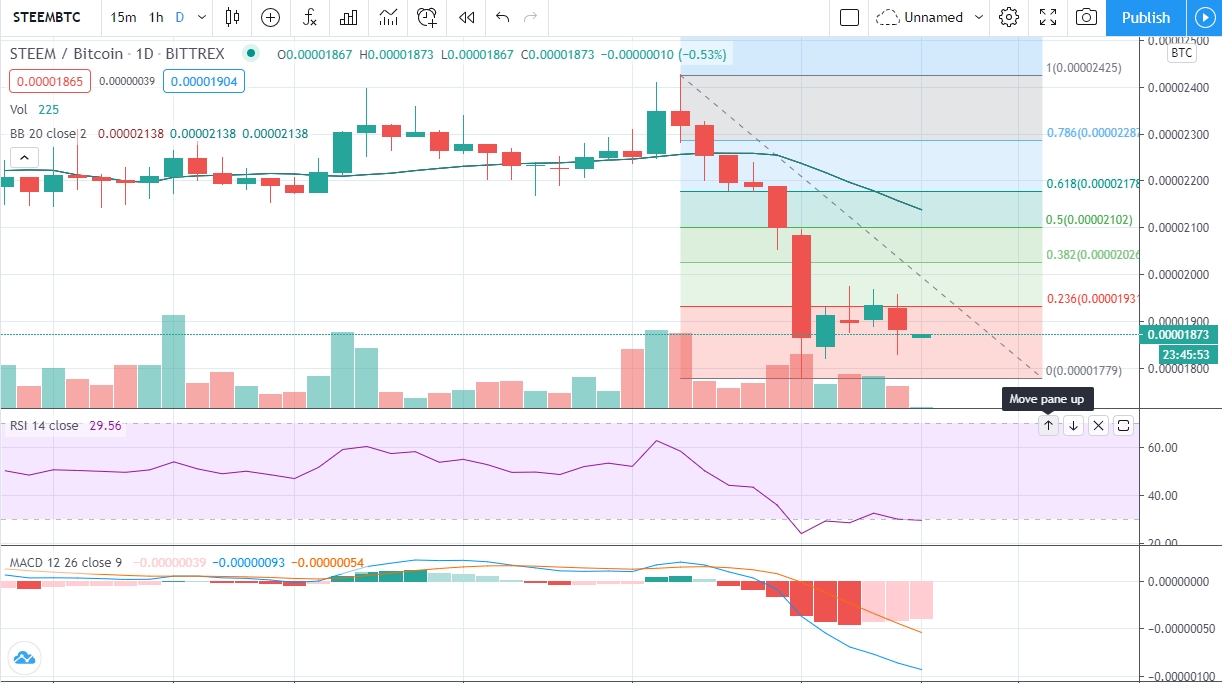Take a chart snapshot with the camera icon
This screenshot has width=1222, height=683.
1085,17
